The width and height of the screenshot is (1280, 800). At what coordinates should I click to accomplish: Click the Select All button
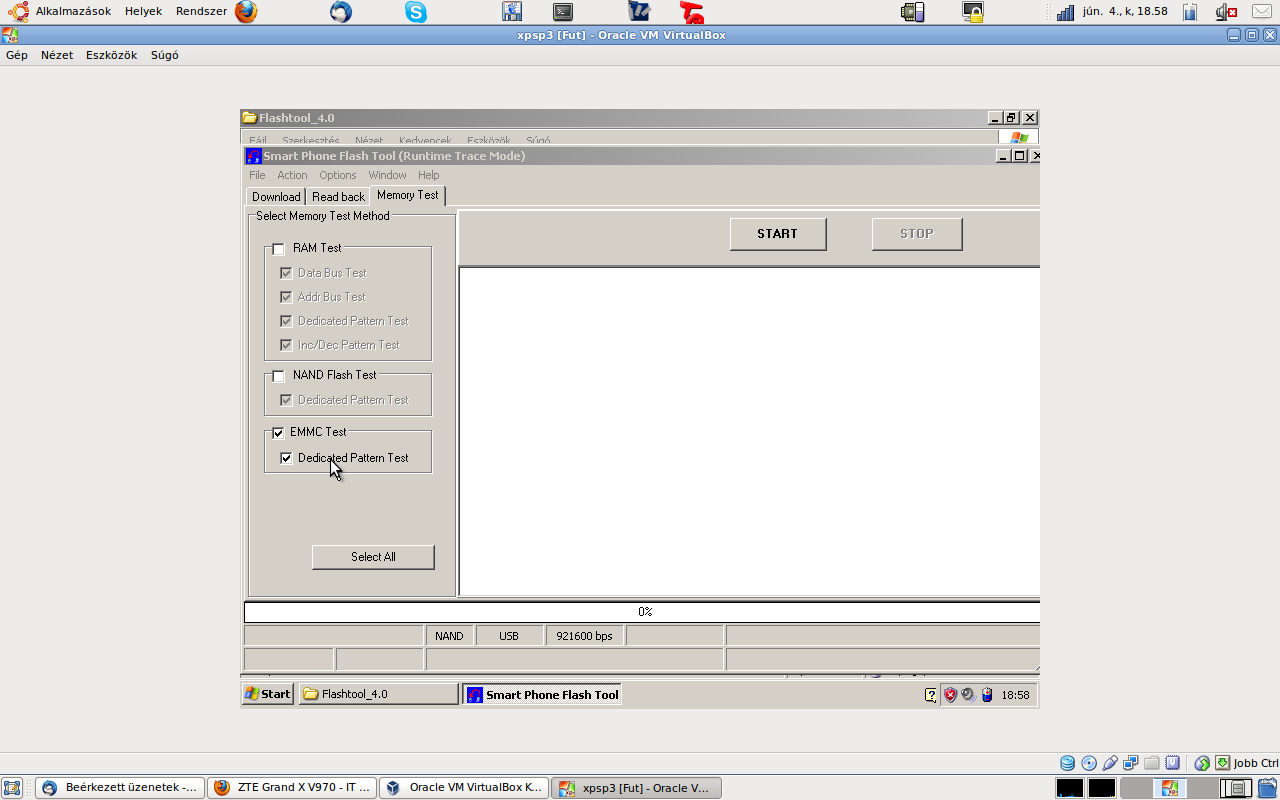click(373, 557)
